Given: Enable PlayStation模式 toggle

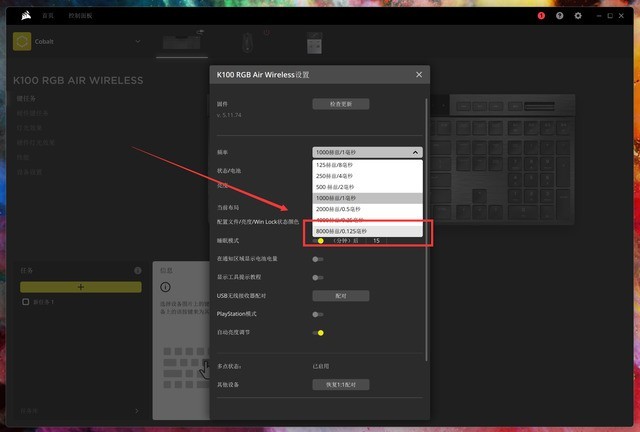Looking at the screenshot, I should tap(318, 314).
